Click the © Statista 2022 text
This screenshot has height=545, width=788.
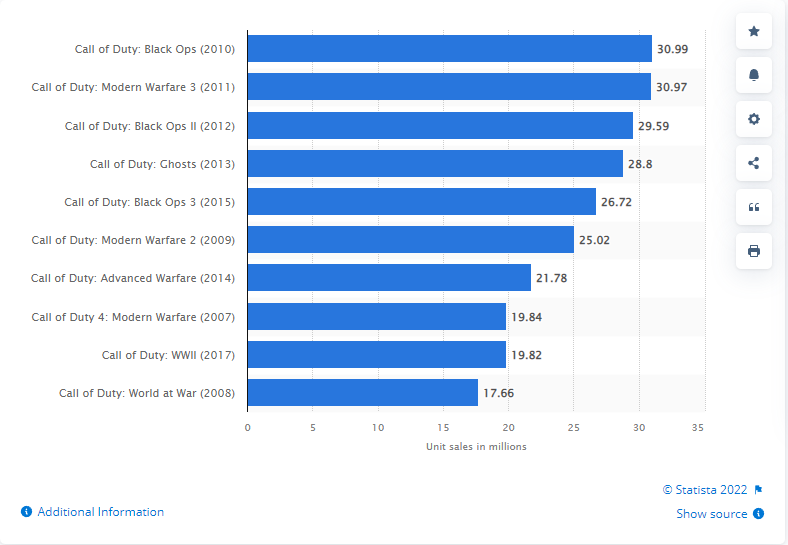tap(705, 490)
